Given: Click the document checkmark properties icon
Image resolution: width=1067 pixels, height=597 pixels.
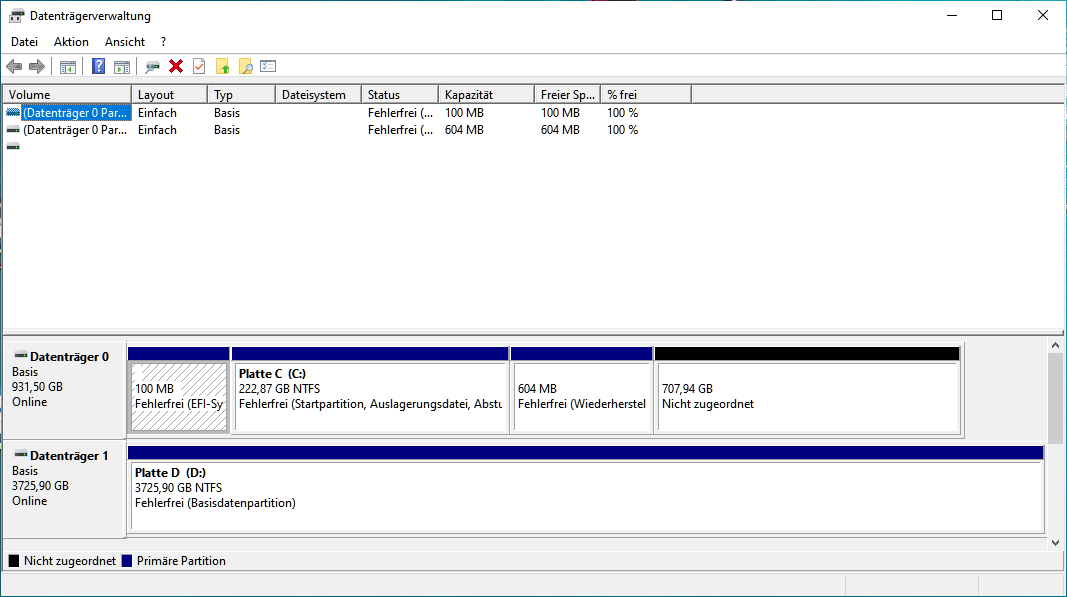Looking at the screenshot, I should click(x=199, y=66).
